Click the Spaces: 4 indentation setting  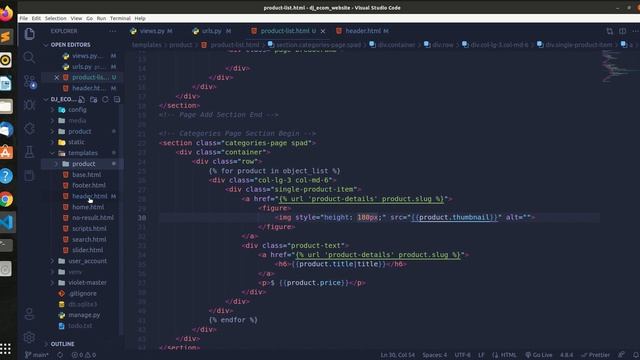tap(435, 355)
